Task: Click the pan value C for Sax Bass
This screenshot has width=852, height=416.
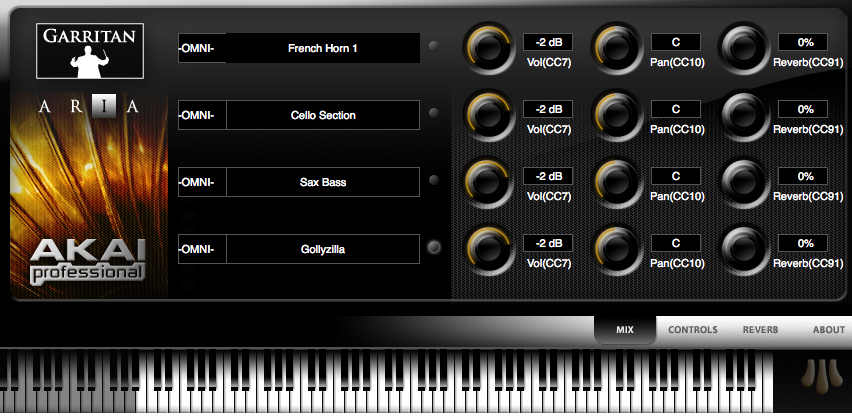Action: [x=676, y=176]
